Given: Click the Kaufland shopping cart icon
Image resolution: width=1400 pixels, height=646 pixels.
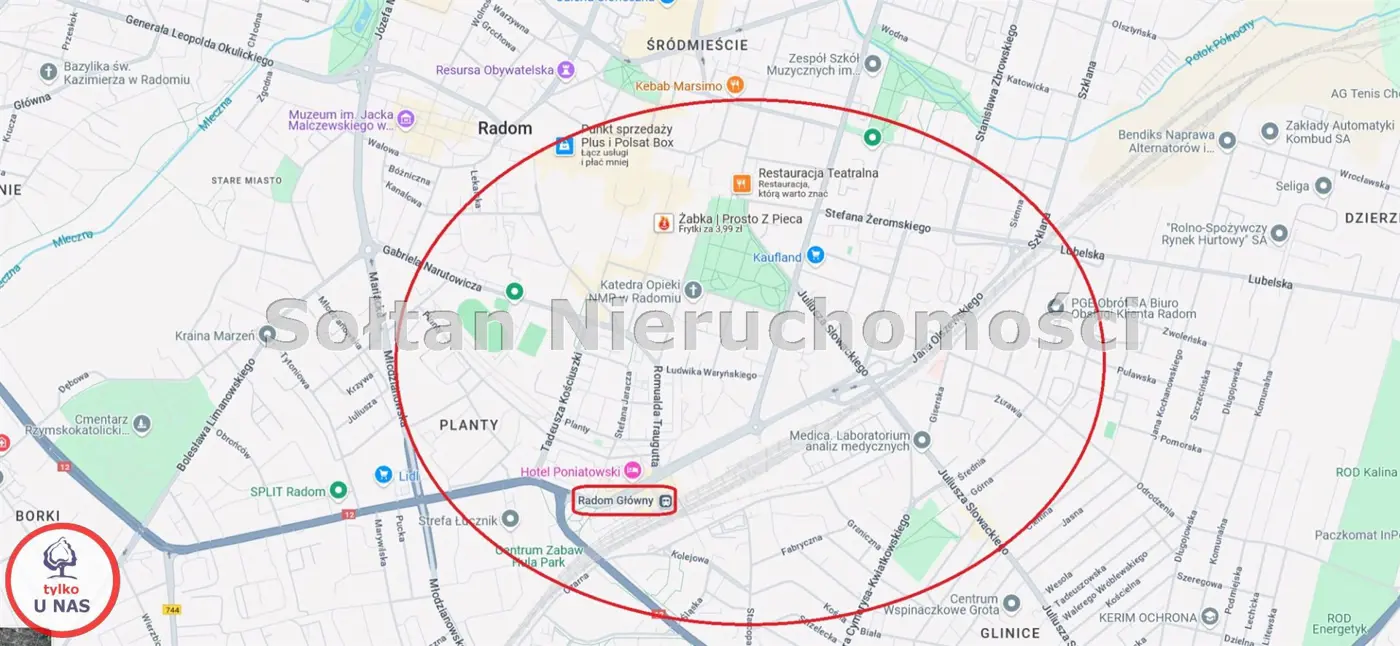Looking at the screenshot, I should pyautogui.click(x=815, y=256).
